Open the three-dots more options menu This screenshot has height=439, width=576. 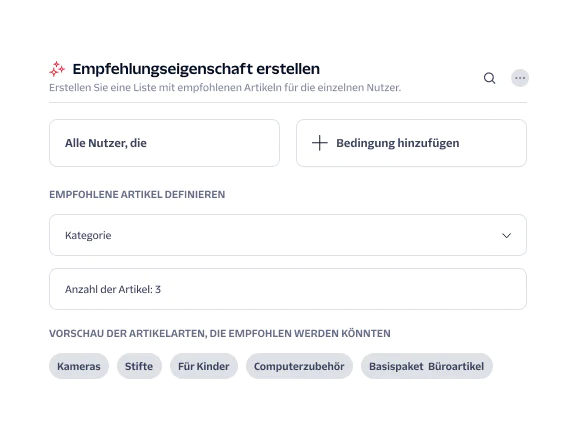[520, 78]
